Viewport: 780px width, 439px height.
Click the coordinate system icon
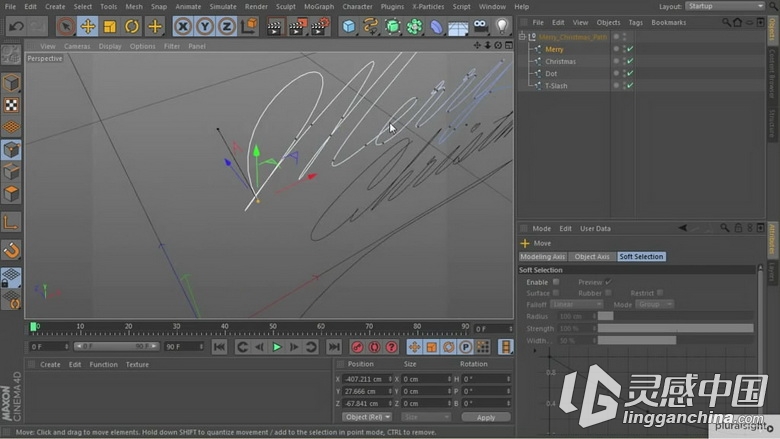coord(249,26)
